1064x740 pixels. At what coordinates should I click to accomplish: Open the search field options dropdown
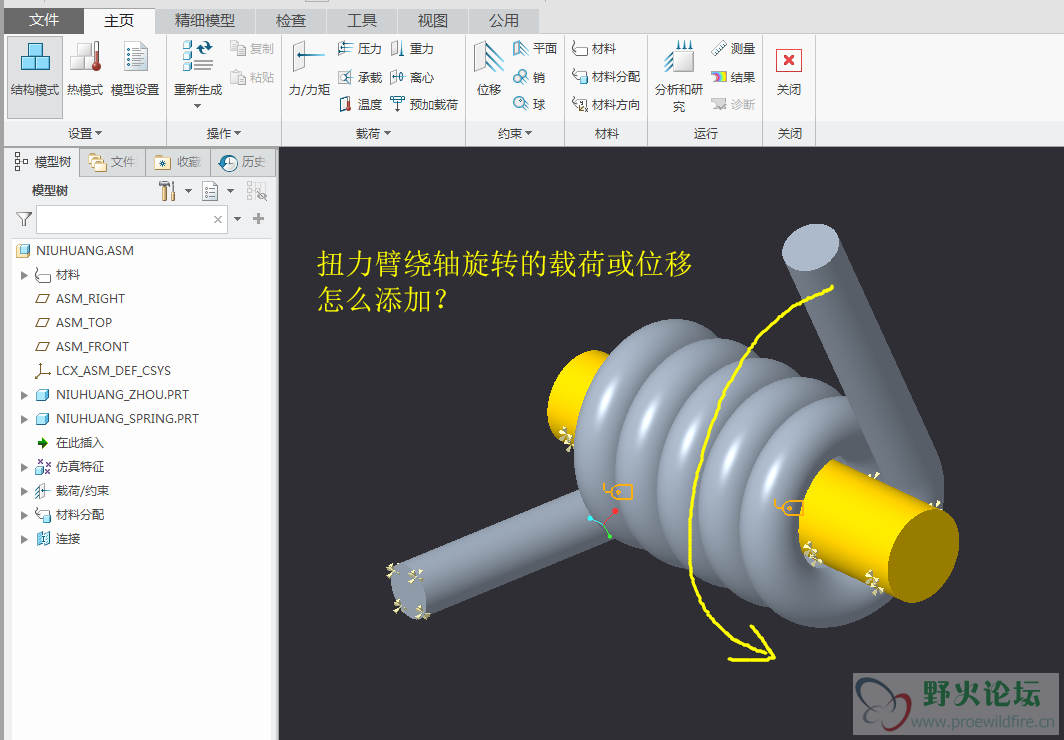[238, 219]
